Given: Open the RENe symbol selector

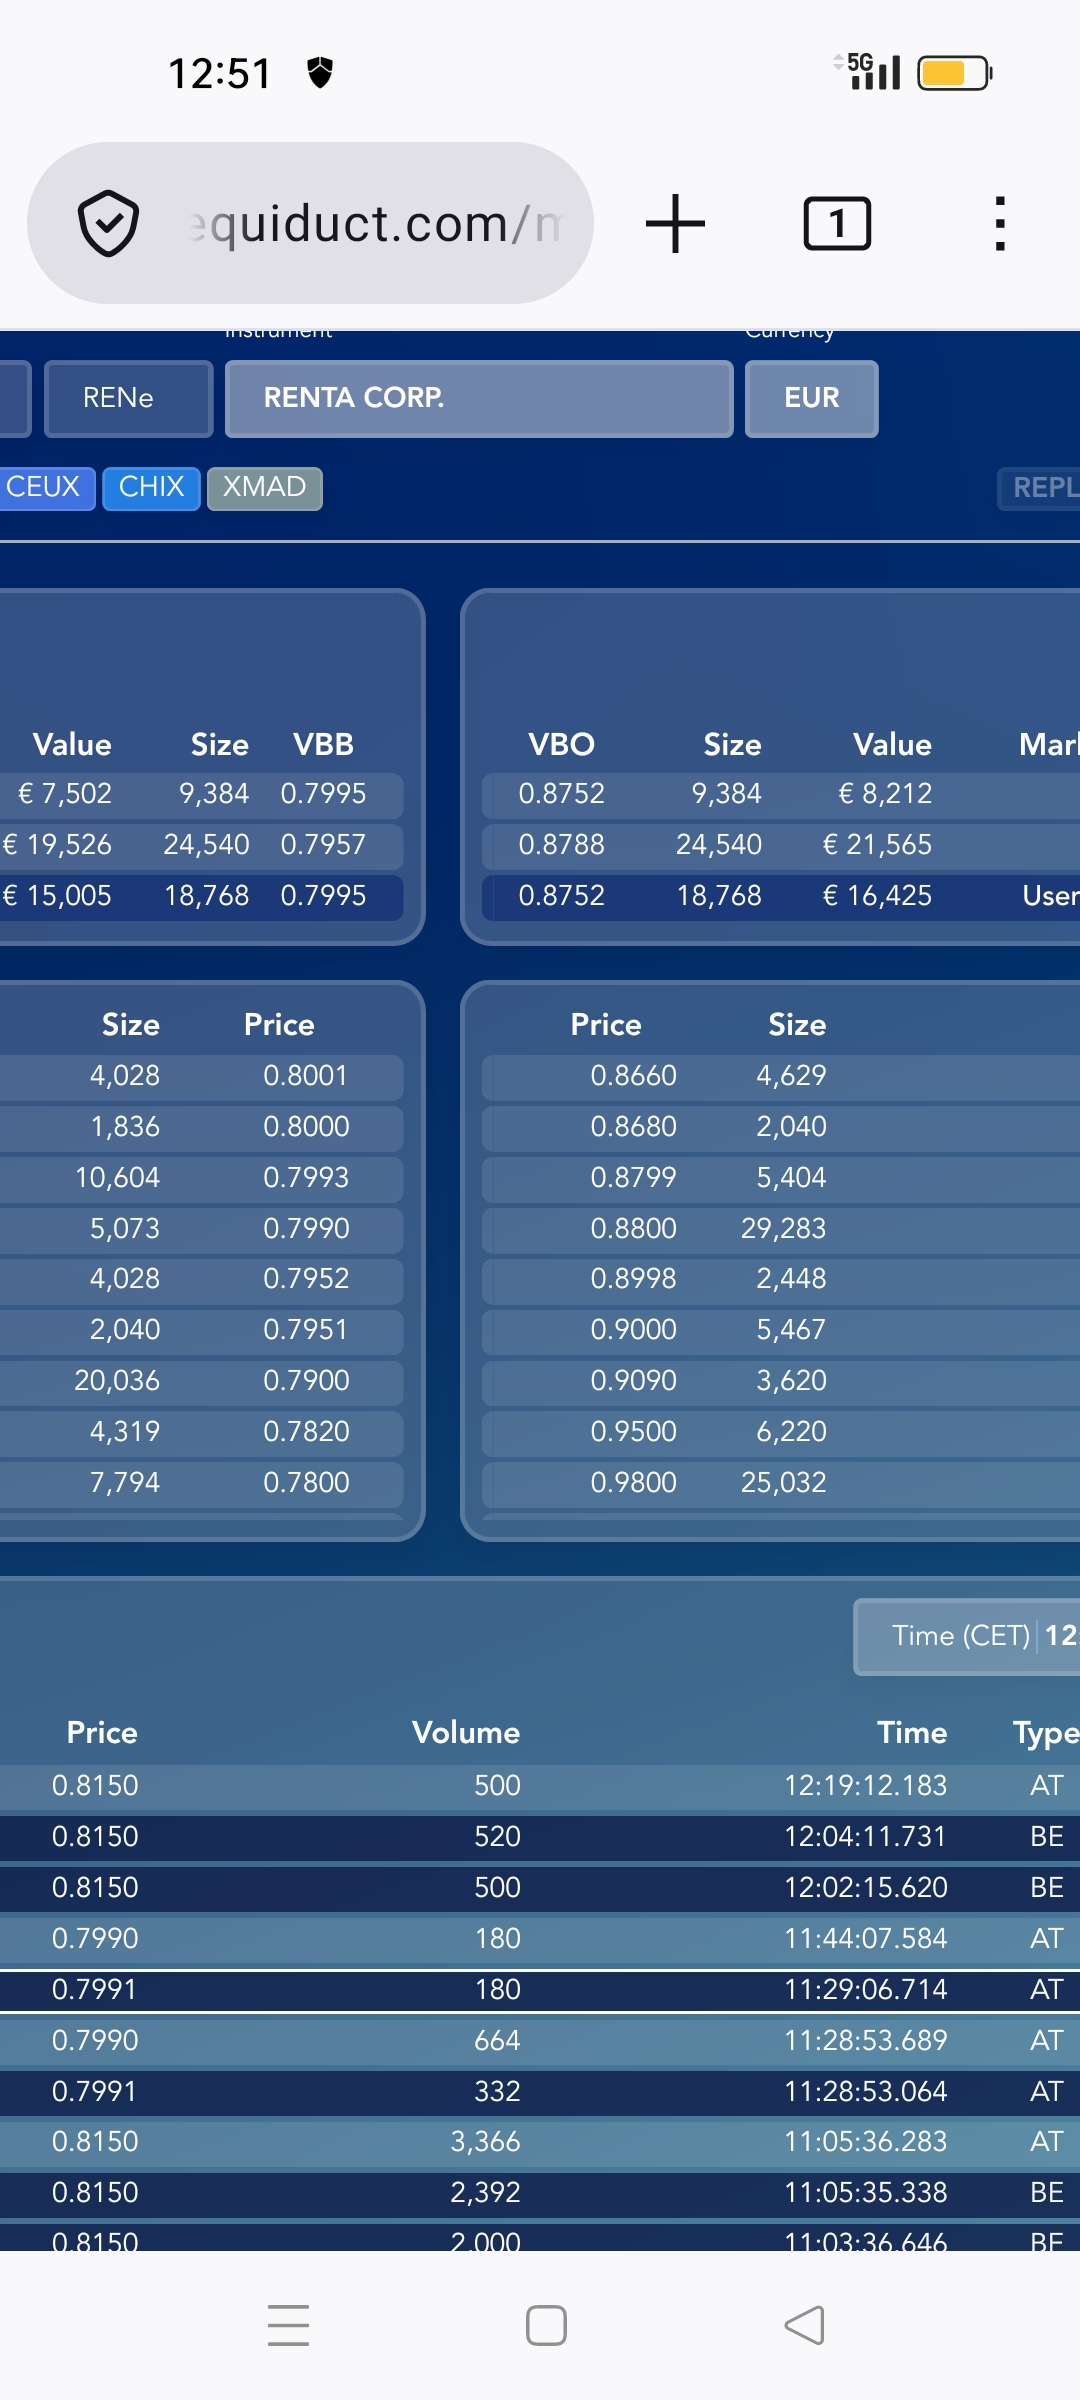Looking at the screenshot, I should 128,399.
